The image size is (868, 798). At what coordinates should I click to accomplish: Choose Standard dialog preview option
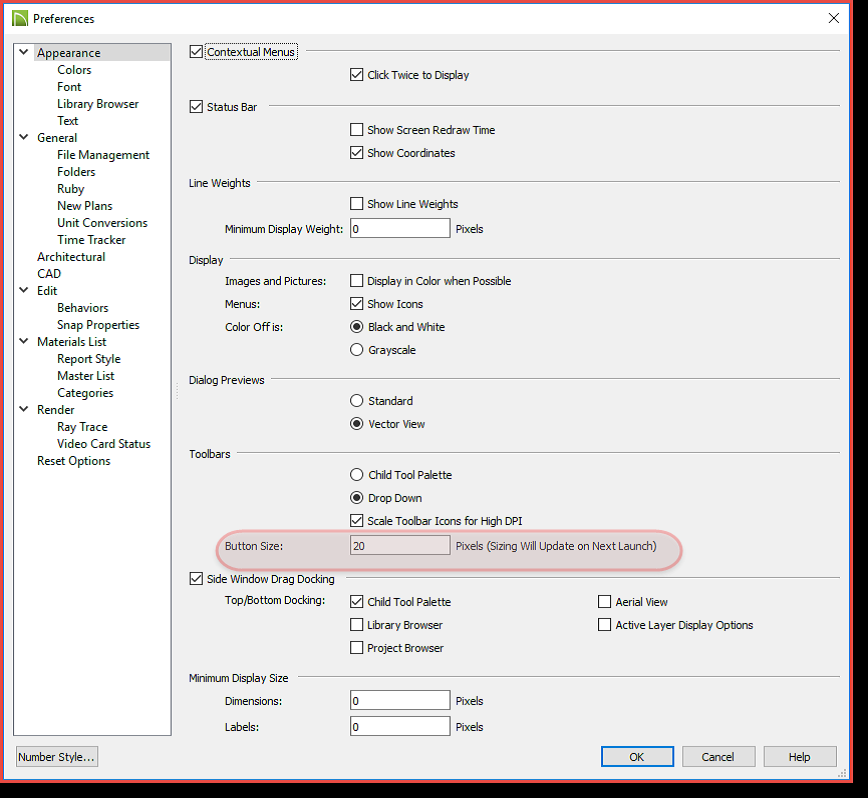pyautogui.click(x=357, y=401)
